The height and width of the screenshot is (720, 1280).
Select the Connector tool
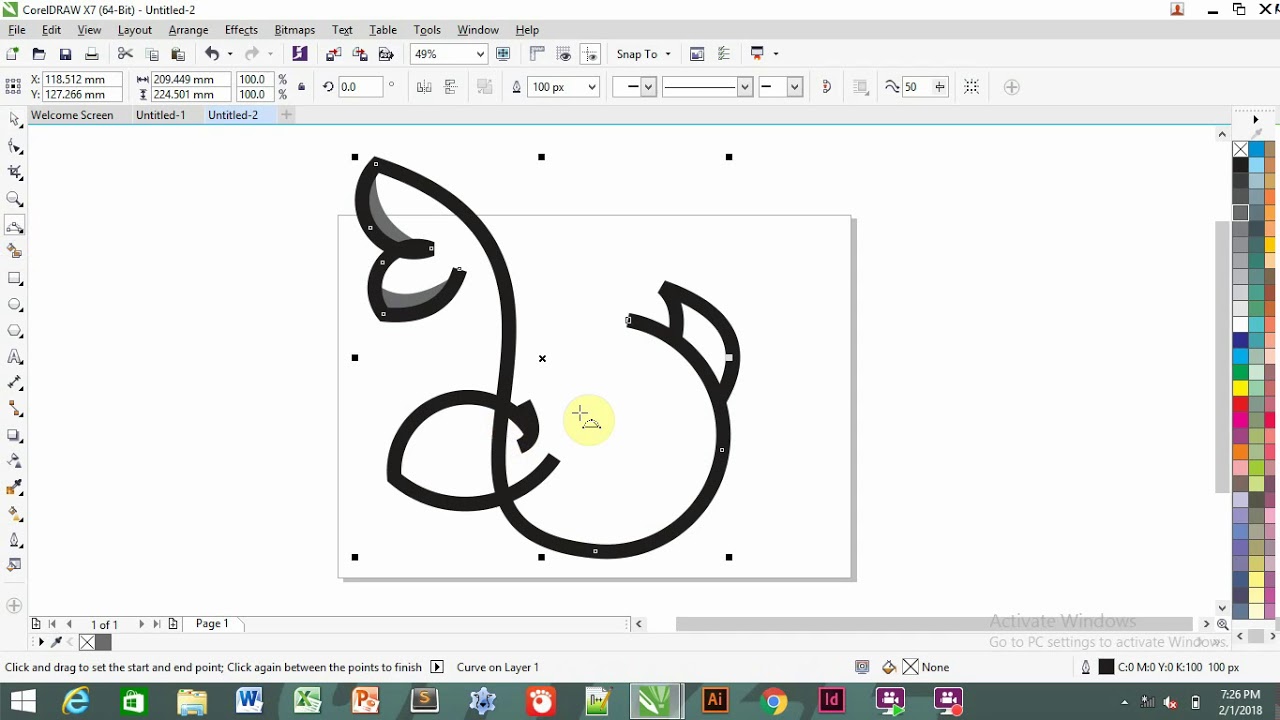15,409
